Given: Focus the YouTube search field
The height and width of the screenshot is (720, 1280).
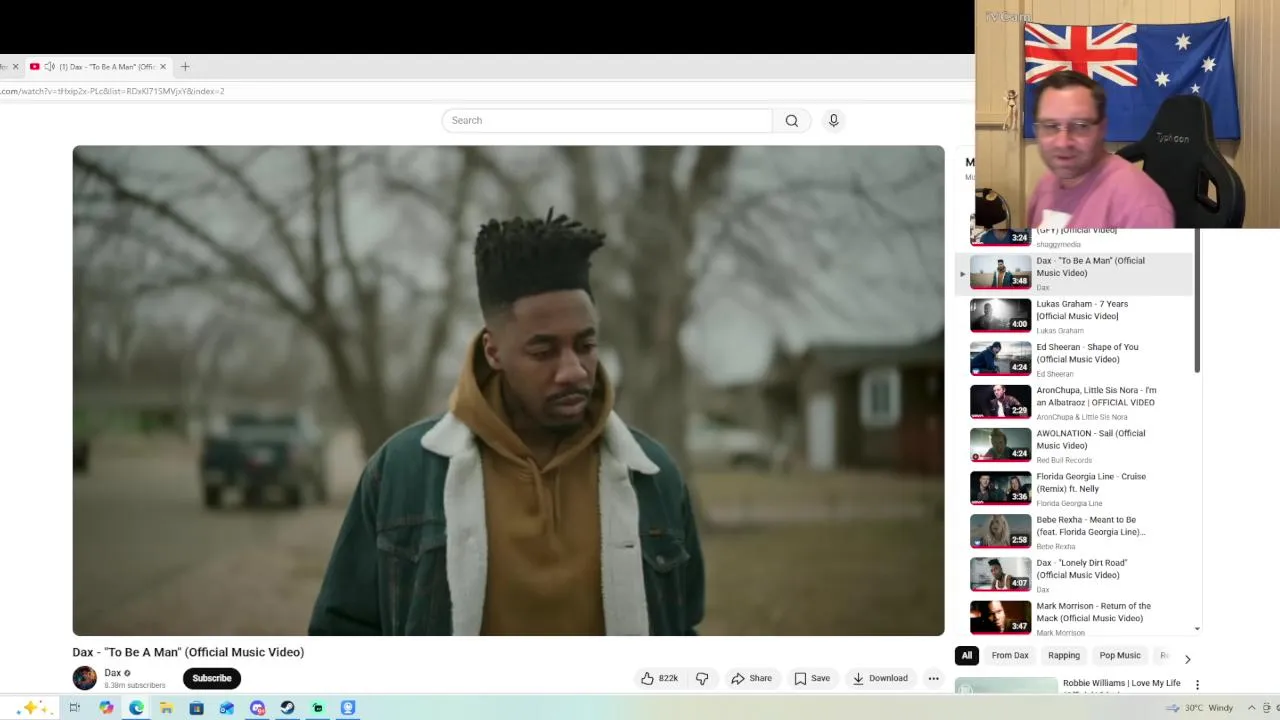Looking at the screenshot, I should click(607, 121).
